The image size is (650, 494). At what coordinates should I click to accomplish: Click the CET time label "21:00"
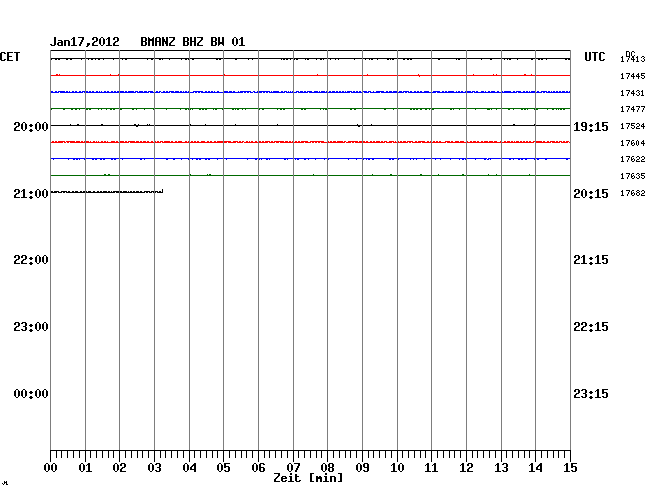point(31,194)
